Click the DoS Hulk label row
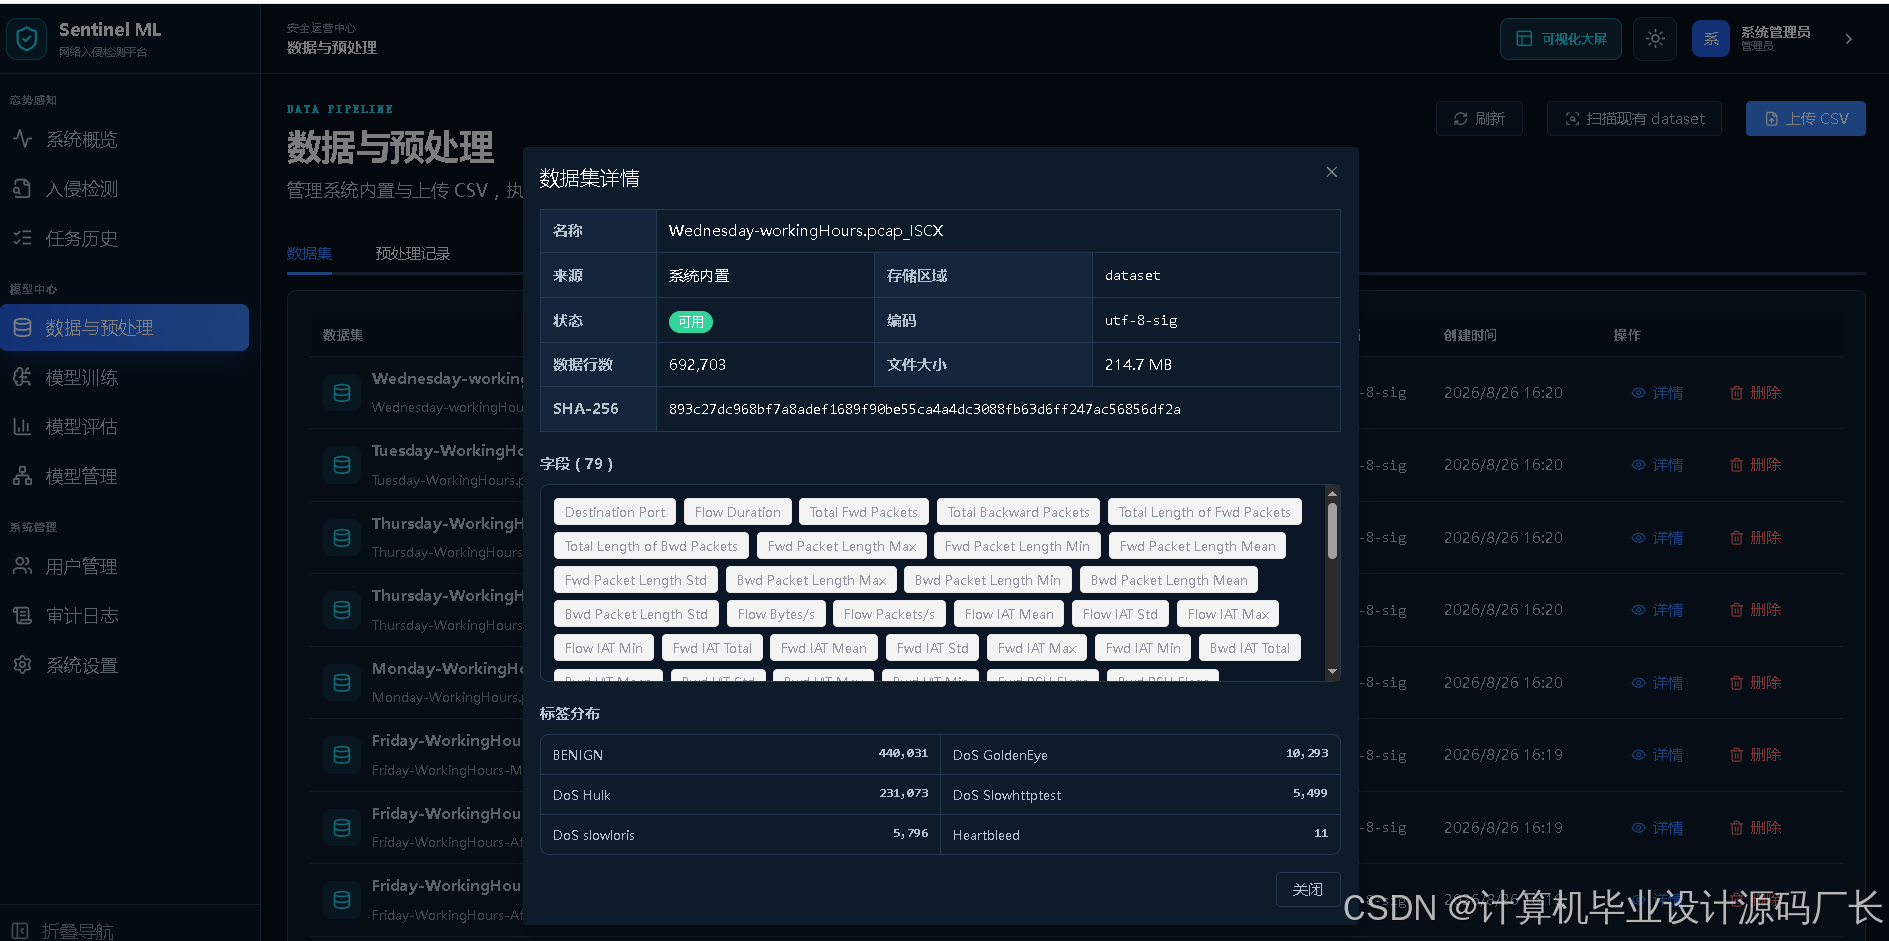Screen dimensions: 1889x941 (x=740, y=795)
